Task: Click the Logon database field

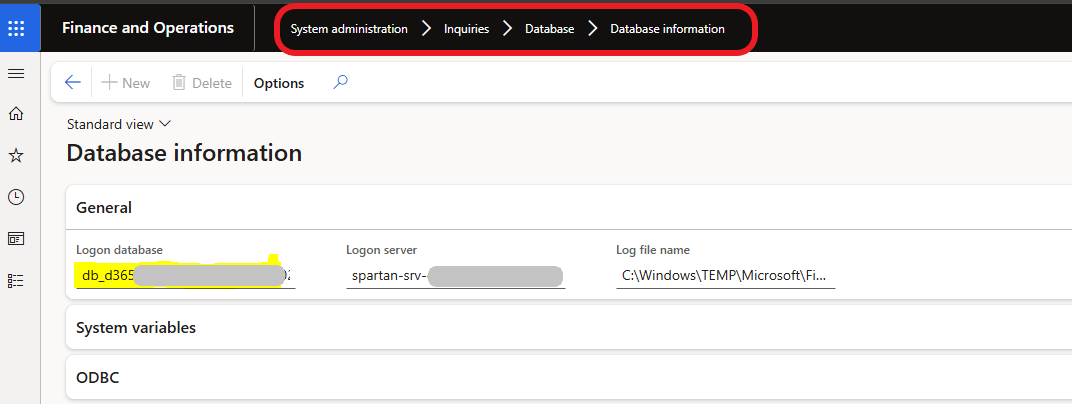Action: (x=185, y=276)
